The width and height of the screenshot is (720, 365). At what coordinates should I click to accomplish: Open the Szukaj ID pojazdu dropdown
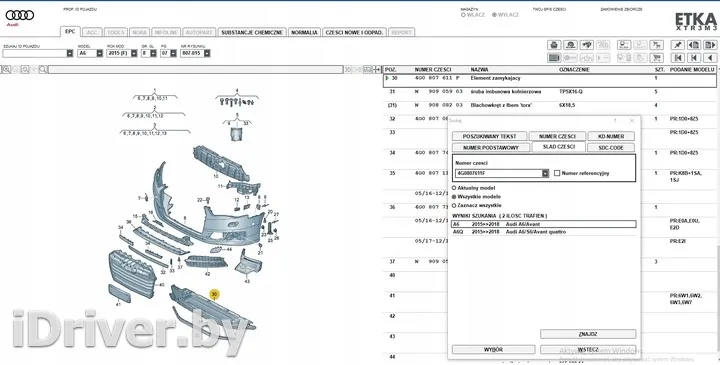pyautogui.click(x=70, y=53)
